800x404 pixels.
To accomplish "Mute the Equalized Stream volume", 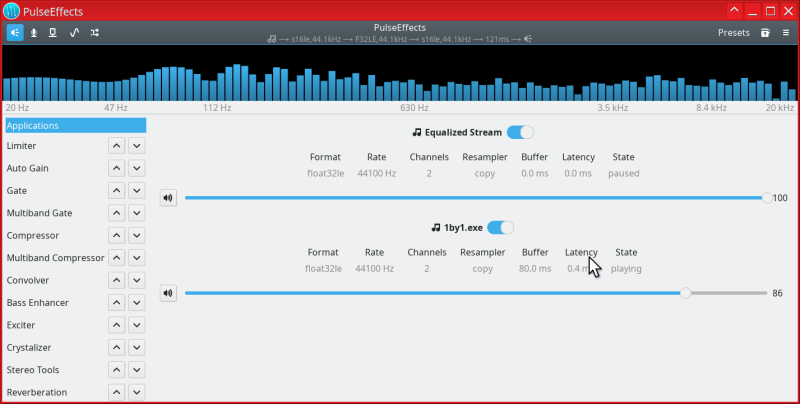I will 168,198.
